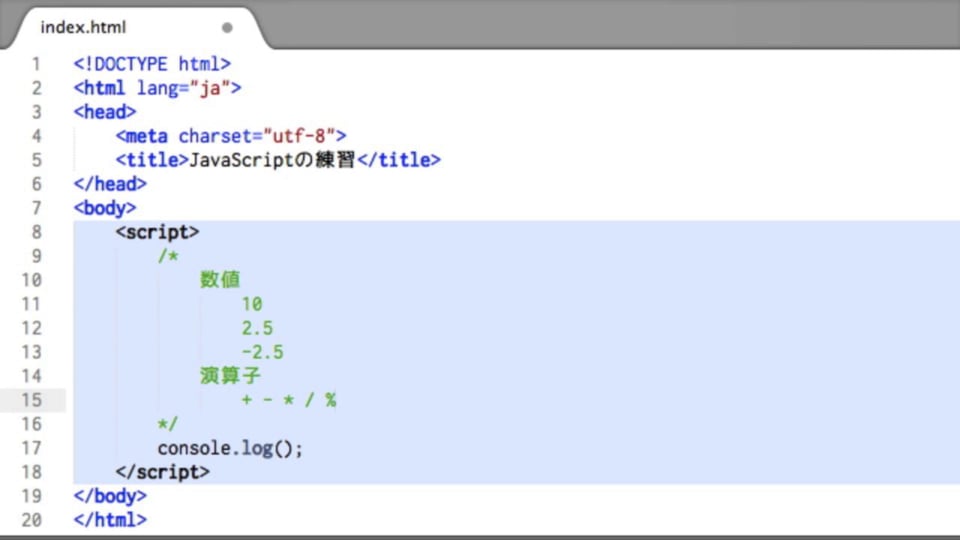The image size is (960, 540).
Task: Click the closing </title> tag
Action: point(399,160)
